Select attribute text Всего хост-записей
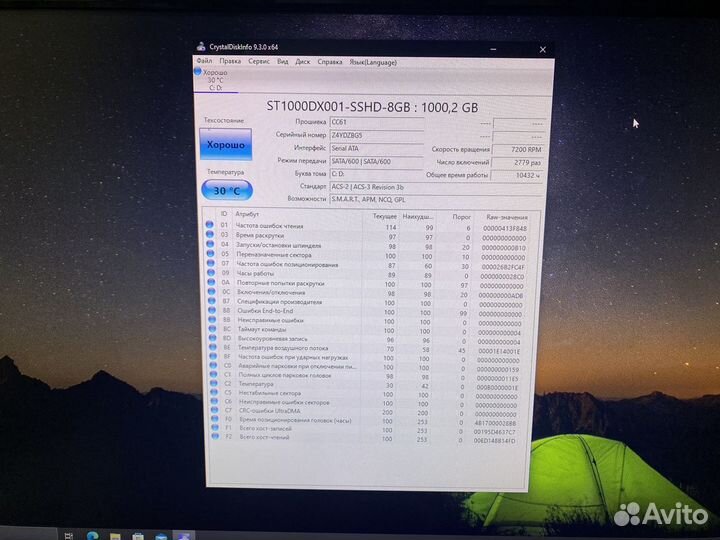 coord(265,428)
